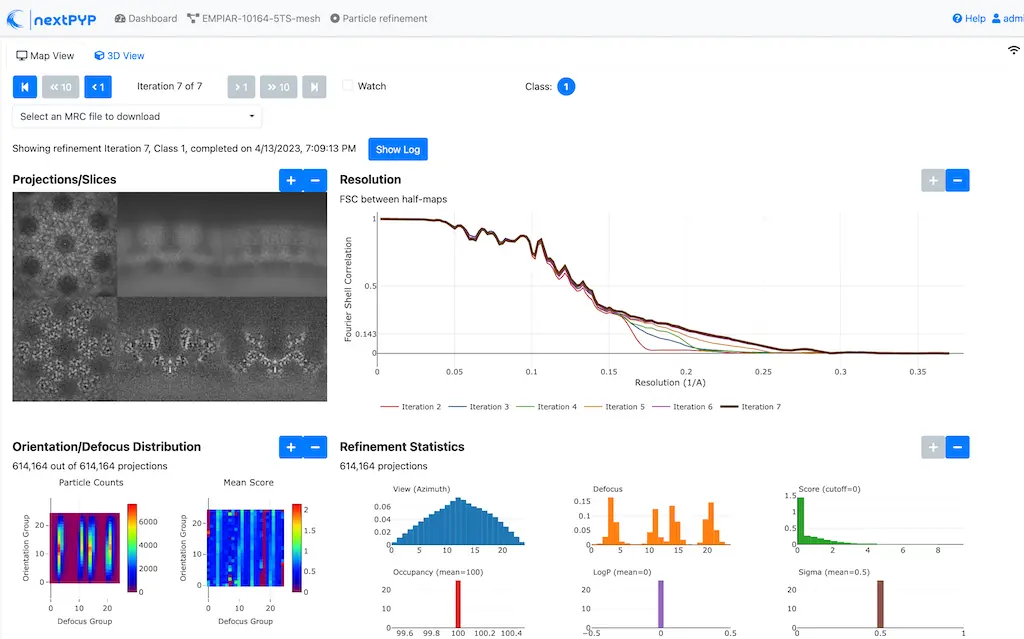This screenshot has height=639, width=1024.
Task: Open the MRC file download dropdown
Action: (x=137, y=117)
